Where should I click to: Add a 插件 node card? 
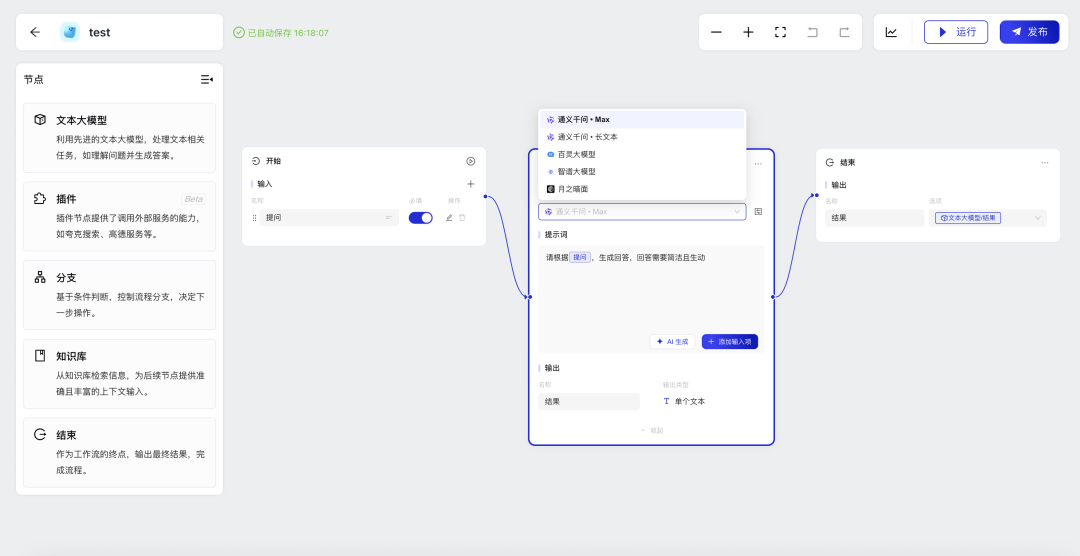pos(120,216)
